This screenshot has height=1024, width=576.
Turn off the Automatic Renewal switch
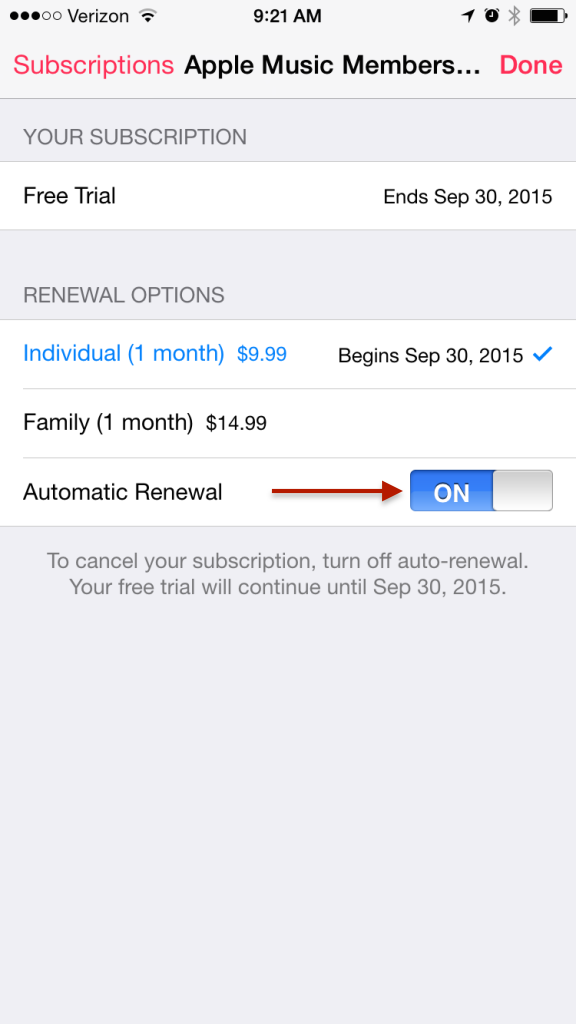coord(481,491)
